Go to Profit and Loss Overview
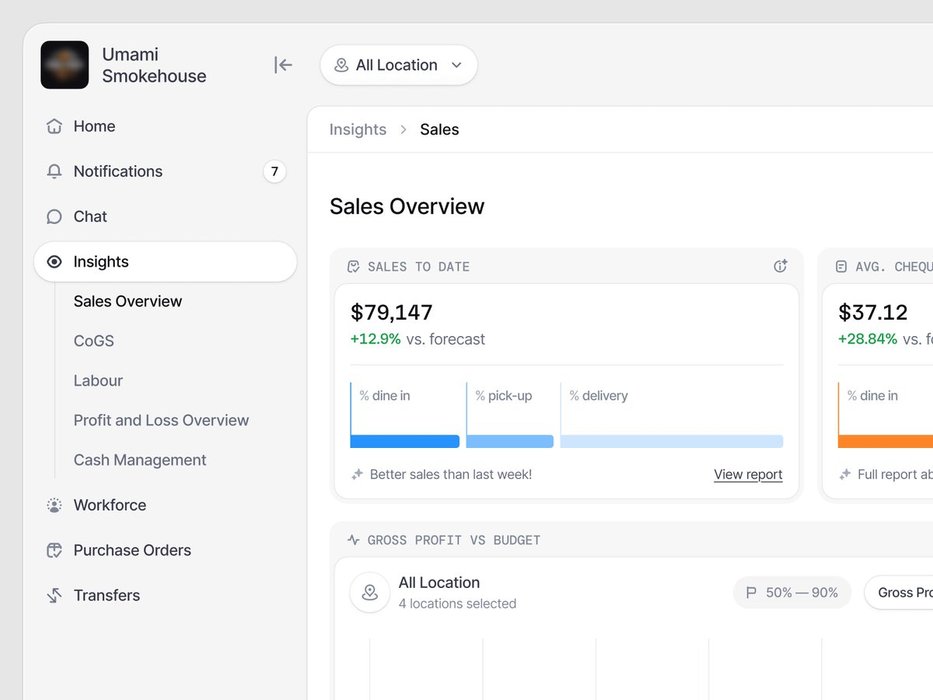The height and width of the screenshot is (700, 933). [161, 420]
